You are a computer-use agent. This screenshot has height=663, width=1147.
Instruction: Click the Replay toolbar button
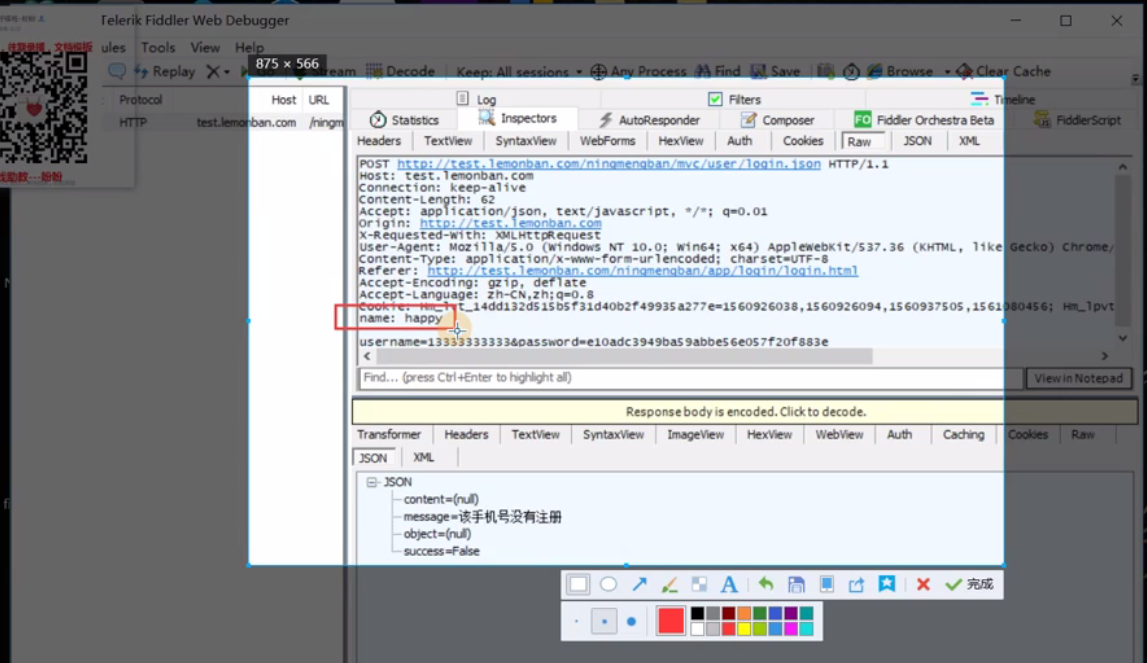(165, 72)
